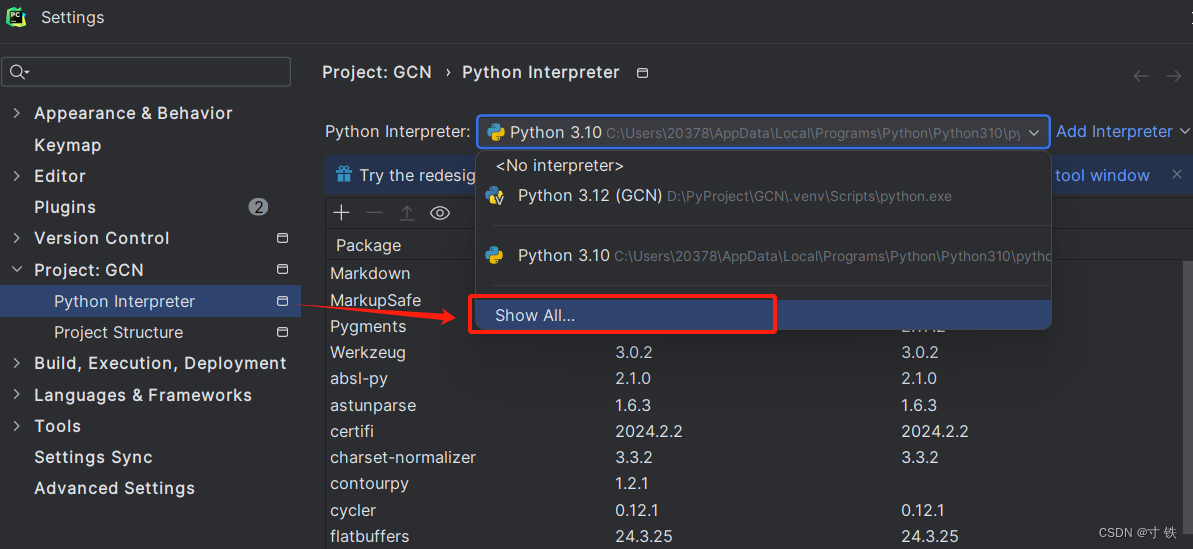Click Project: GCN breadcrumb
Screen dimensions: 1193x549
[x=377, y=72]
